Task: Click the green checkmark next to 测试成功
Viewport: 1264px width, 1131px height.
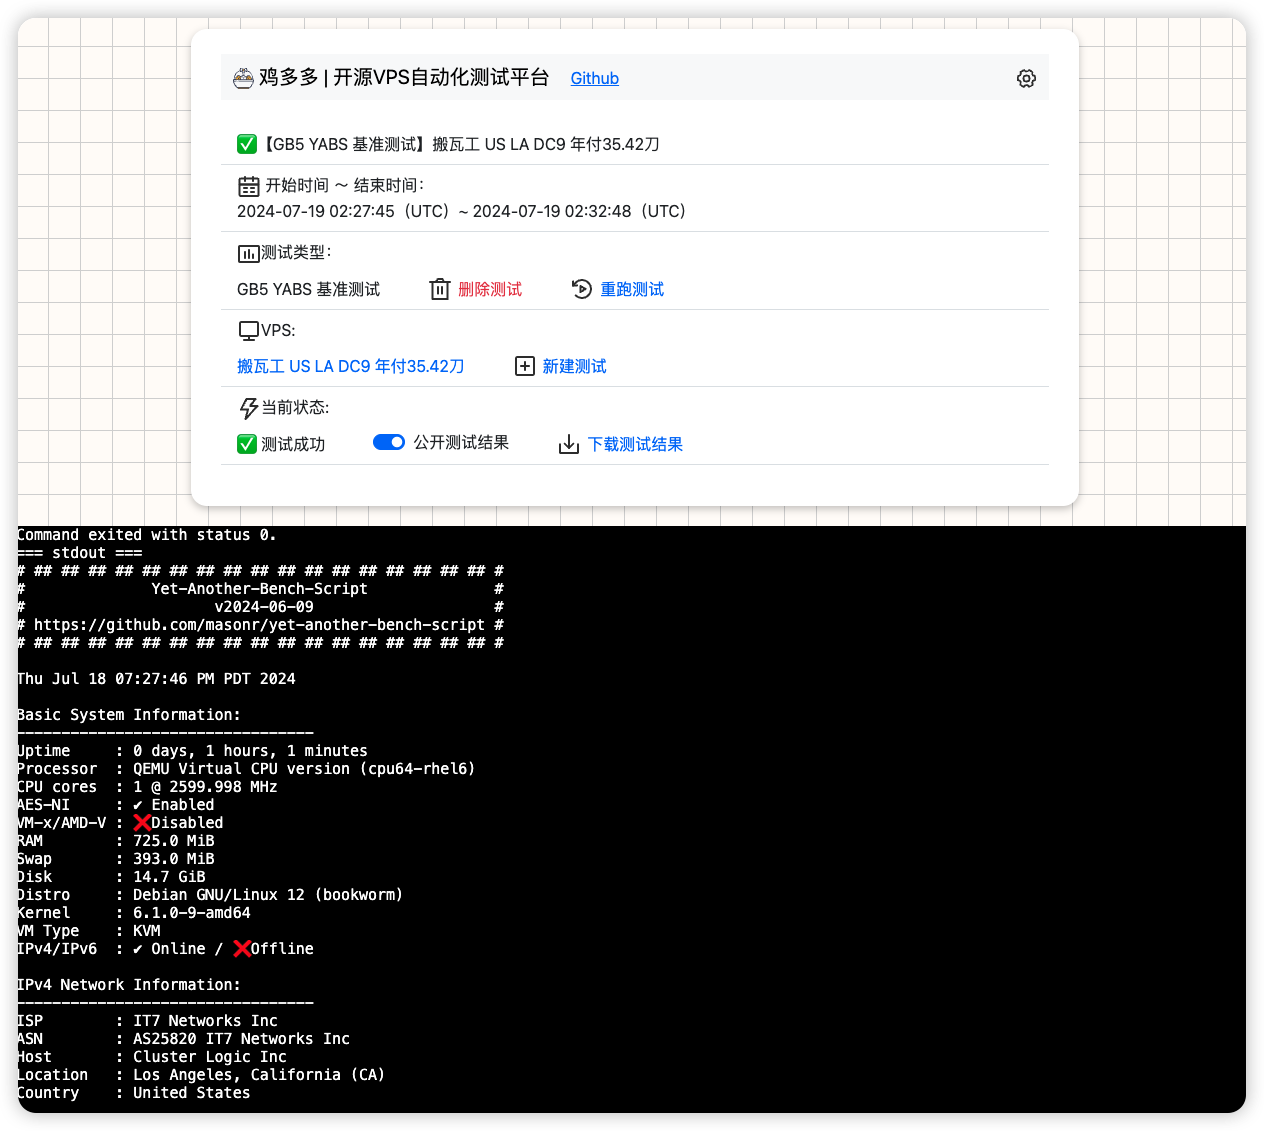Action: [247, 444]
